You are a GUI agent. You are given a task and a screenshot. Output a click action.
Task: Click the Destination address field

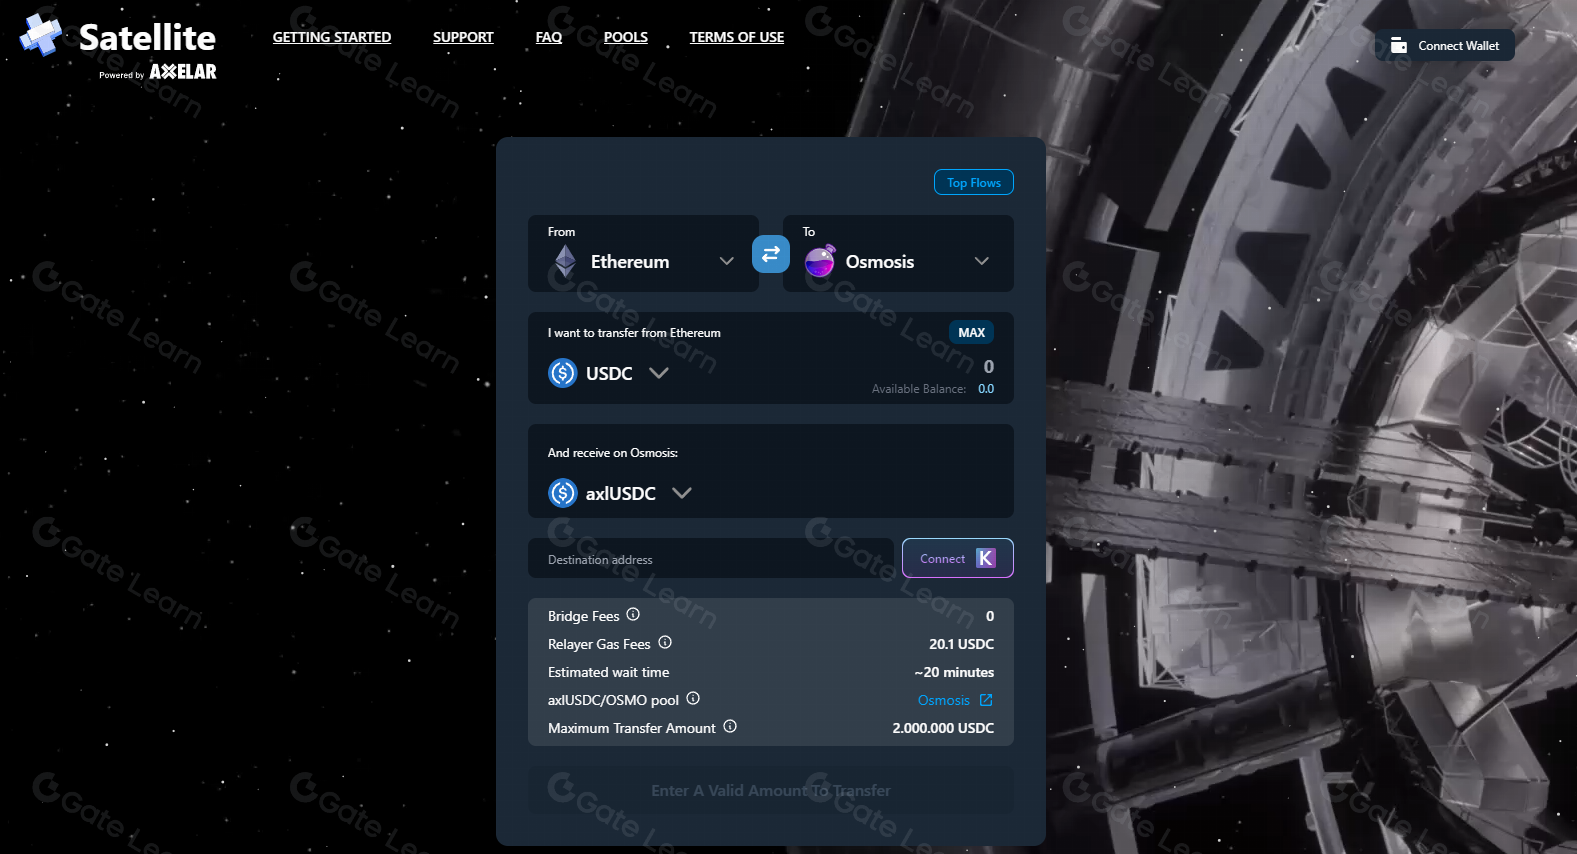(x=711, y=558)
